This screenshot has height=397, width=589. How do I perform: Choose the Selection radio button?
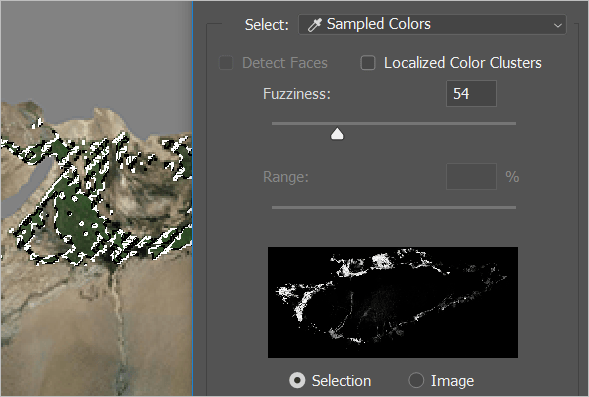click(x=297, y=380)
